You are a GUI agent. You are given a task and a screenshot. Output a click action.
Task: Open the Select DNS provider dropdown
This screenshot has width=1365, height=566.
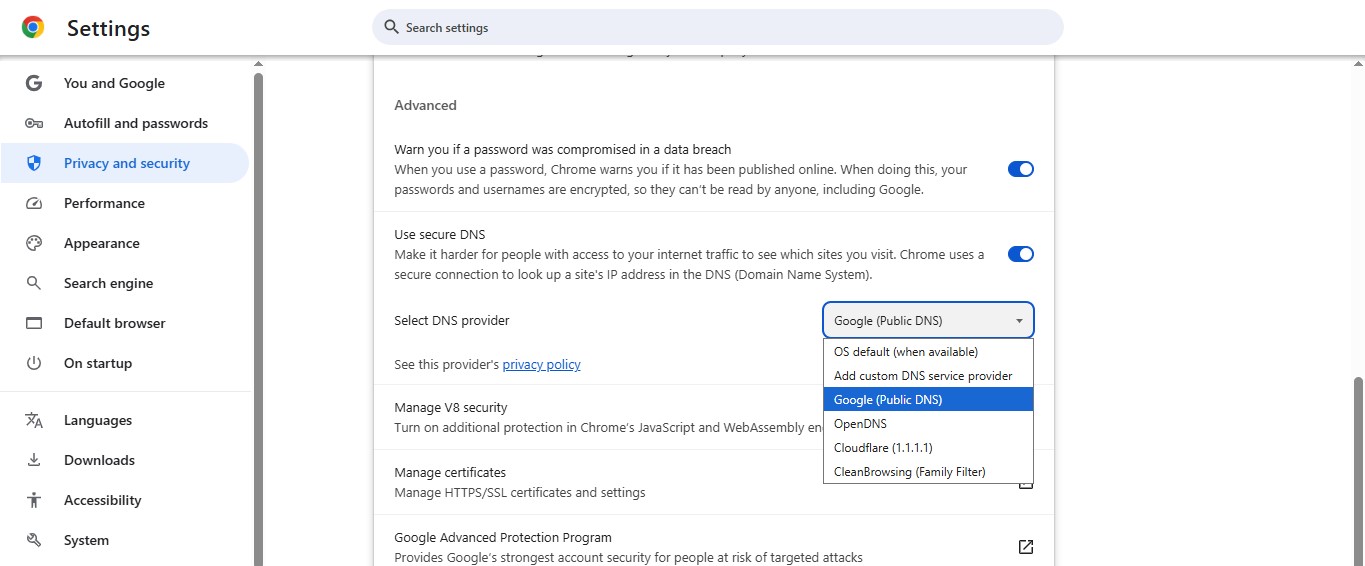click(928, 320)
